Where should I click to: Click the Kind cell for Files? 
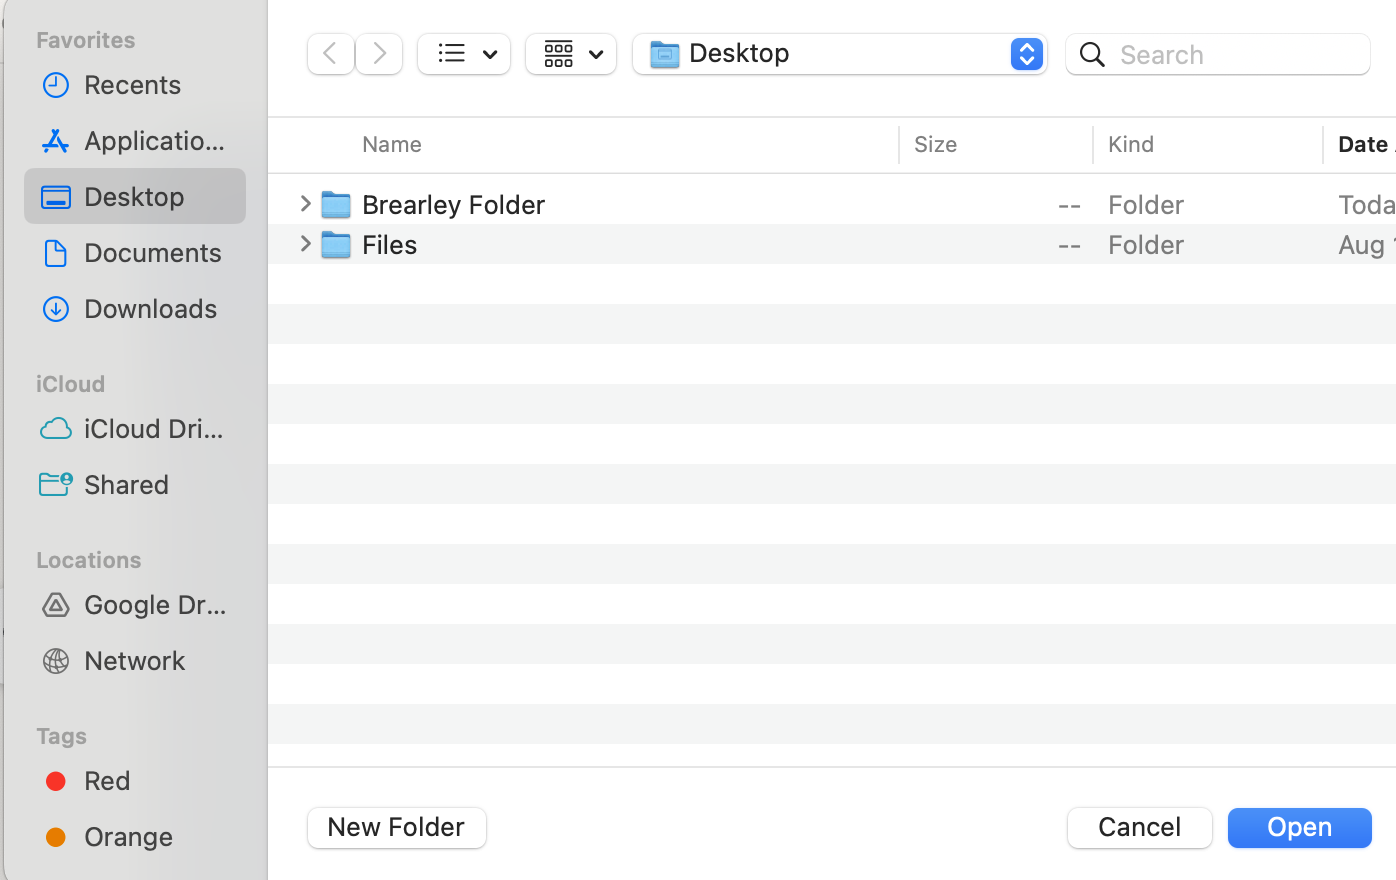point(1146,245)
